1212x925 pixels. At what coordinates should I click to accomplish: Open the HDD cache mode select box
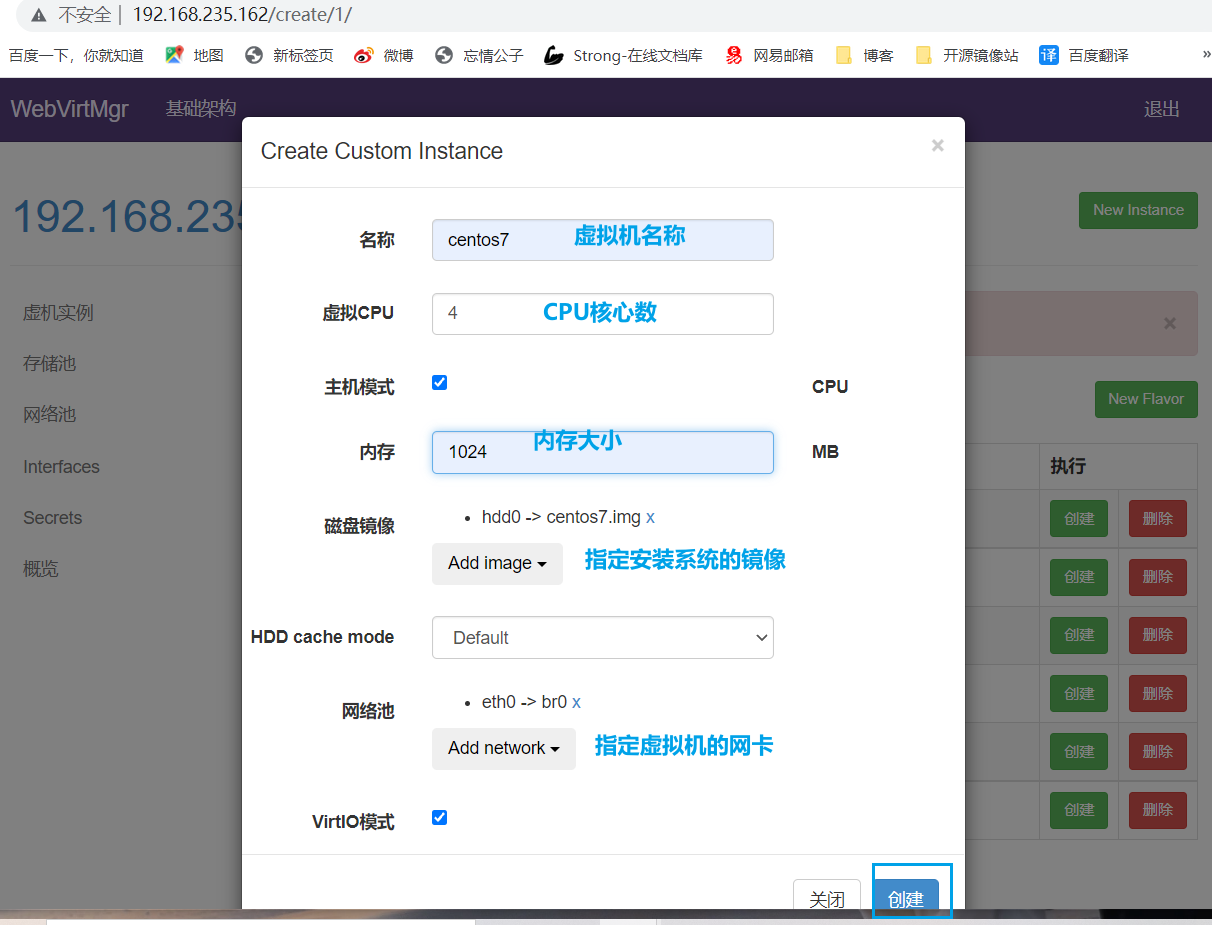tap(602, 637)
